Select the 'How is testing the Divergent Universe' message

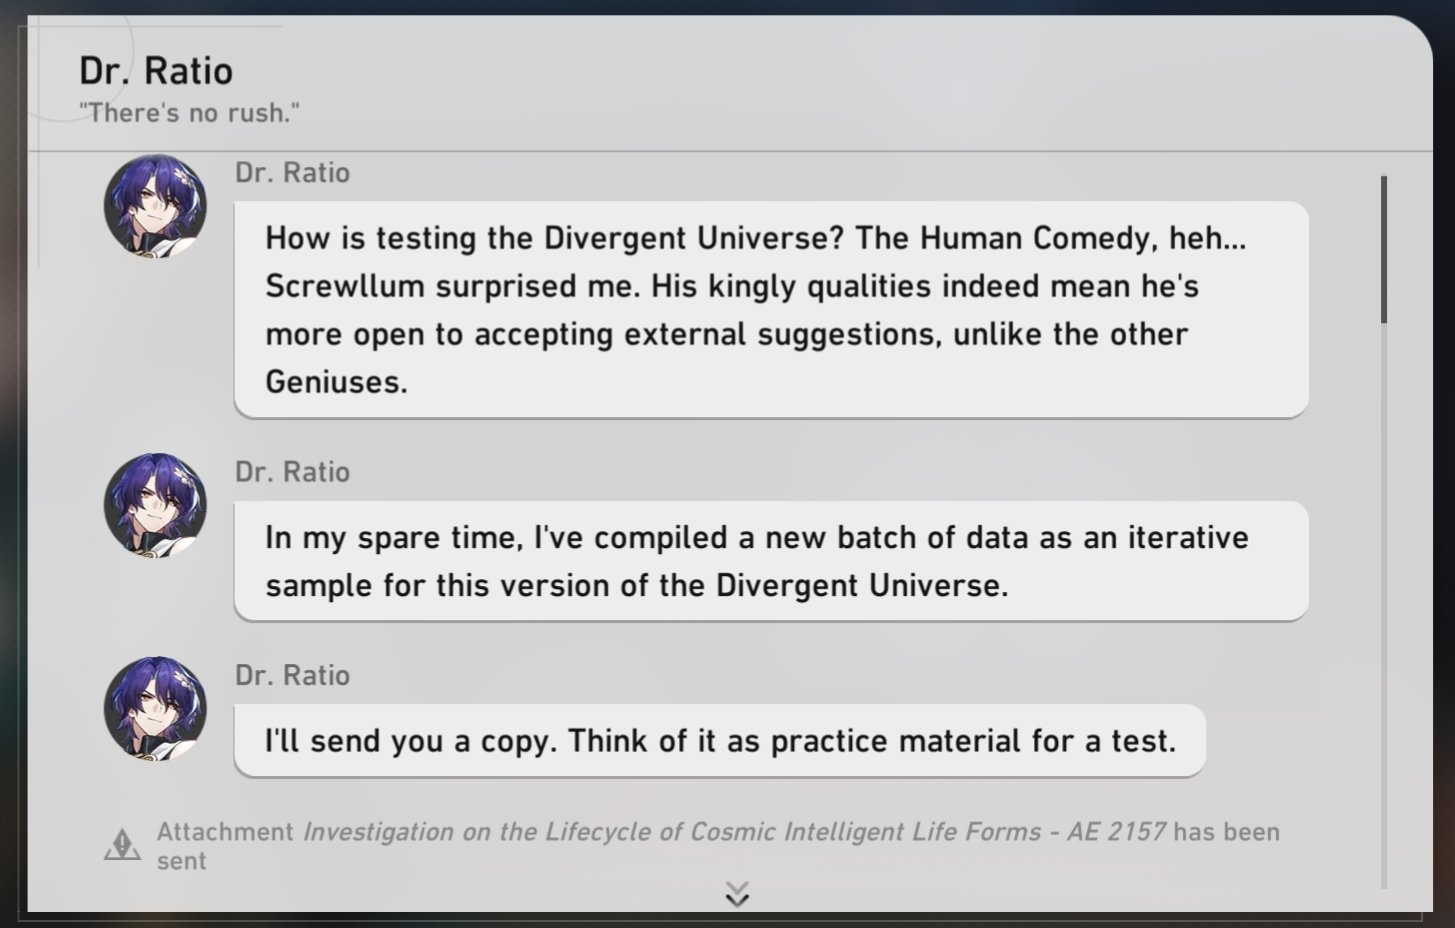[x=770, y=309]
